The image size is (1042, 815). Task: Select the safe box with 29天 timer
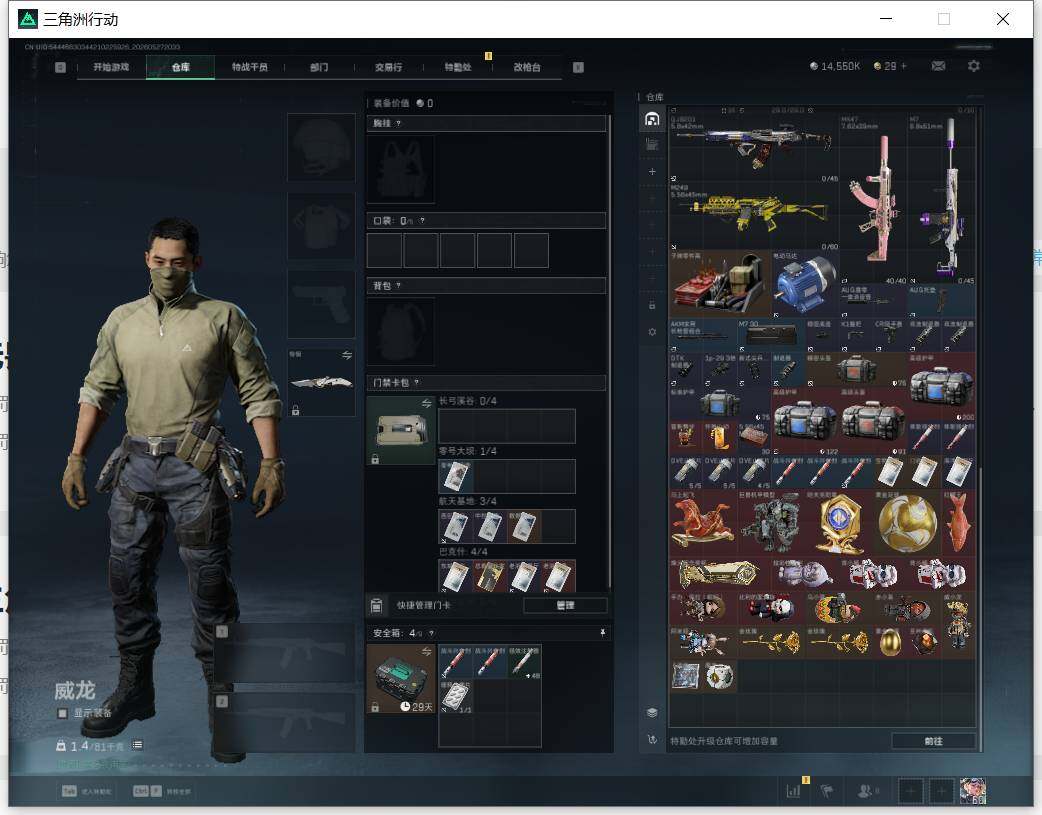click(x=401, y=679)
